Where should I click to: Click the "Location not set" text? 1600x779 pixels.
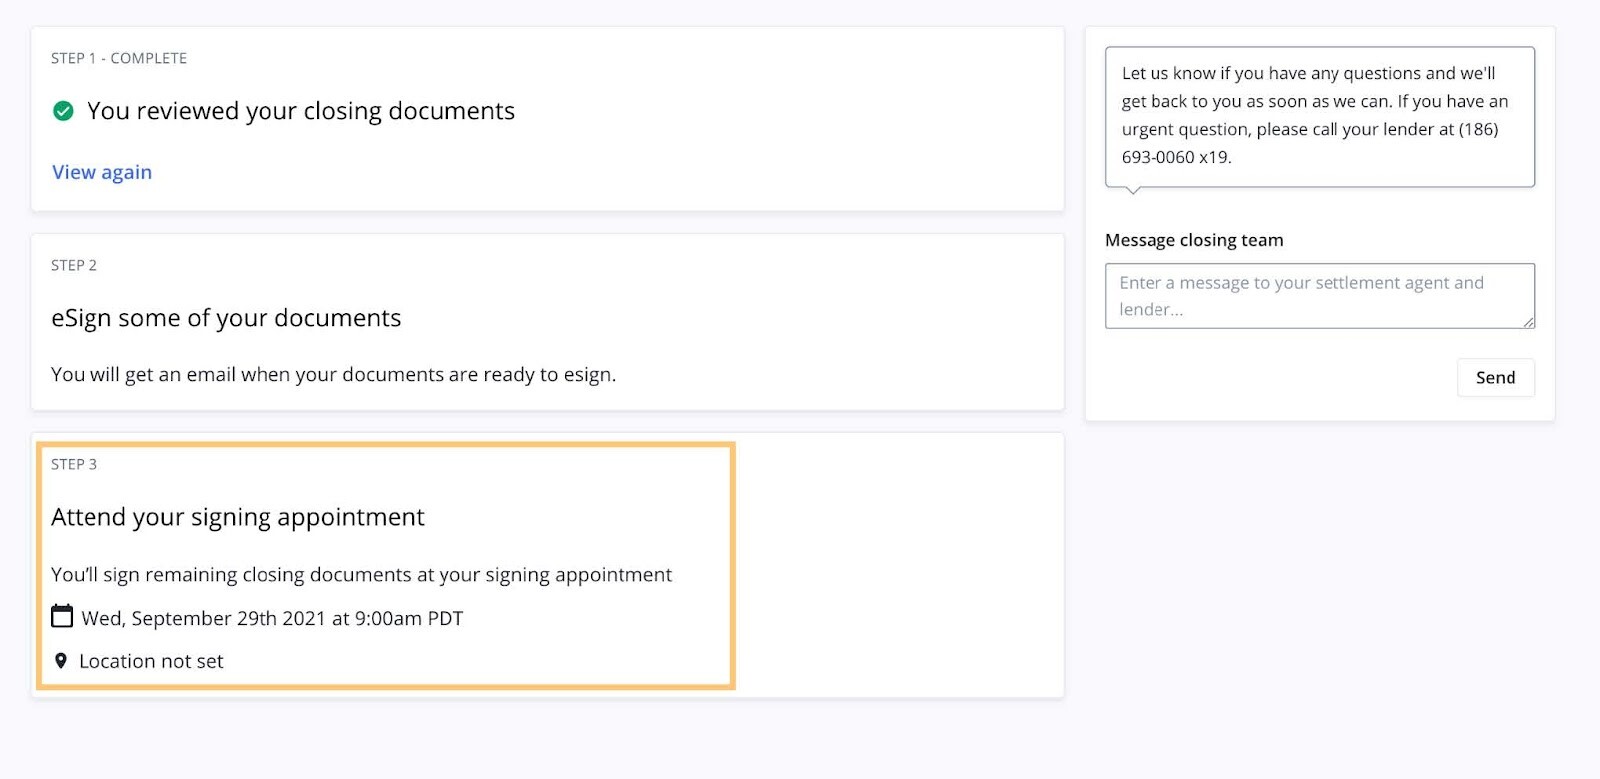(151, 661)
